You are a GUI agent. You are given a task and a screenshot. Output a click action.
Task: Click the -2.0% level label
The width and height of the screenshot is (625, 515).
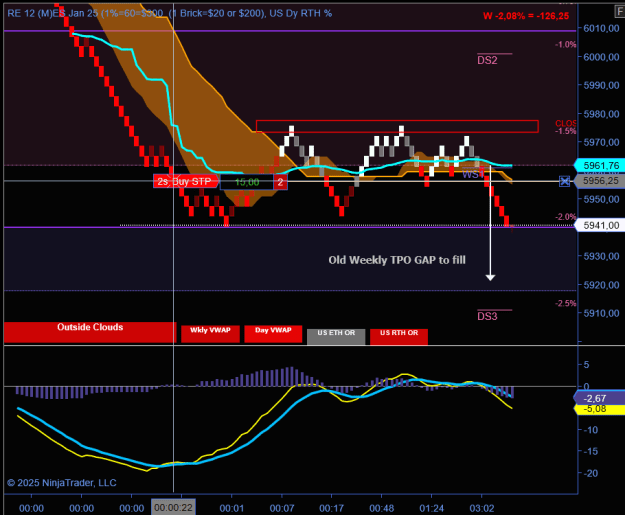pyautogui.click(x=565, y=217)
